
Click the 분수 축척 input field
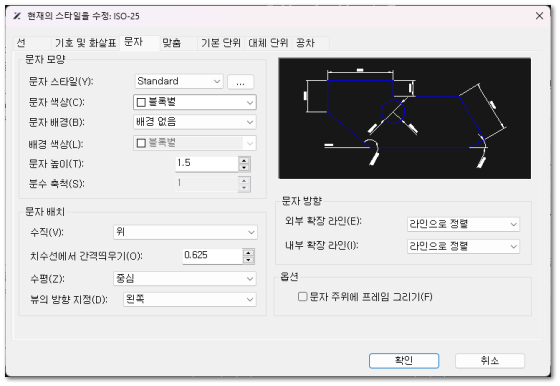point(206,184)
